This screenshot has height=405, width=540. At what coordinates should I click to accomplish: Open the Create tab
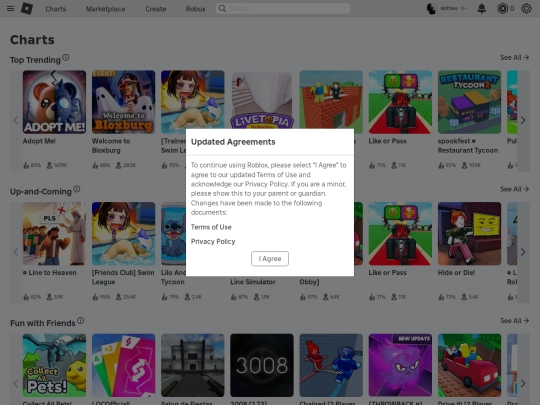[156, 9]
